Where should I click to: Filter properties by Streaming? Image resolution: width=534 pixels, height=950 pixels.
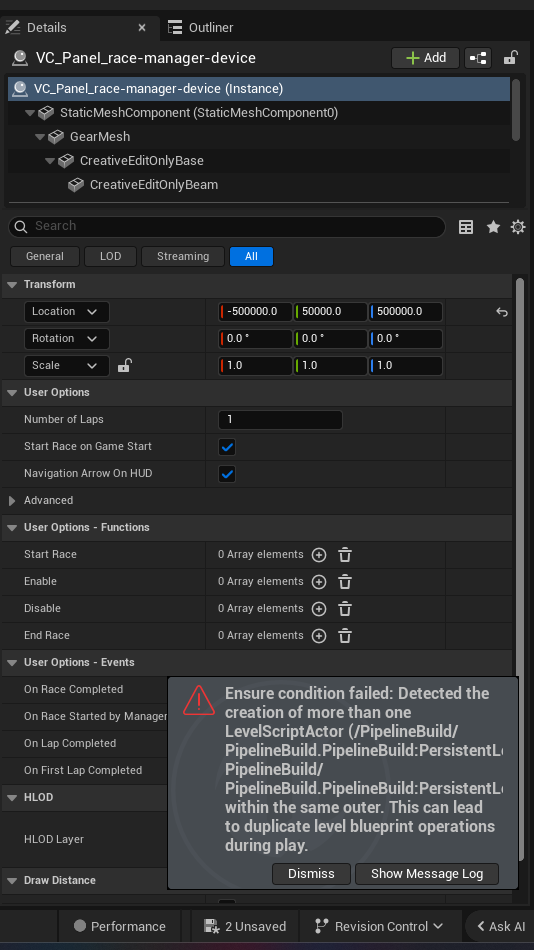click(182, 256)
